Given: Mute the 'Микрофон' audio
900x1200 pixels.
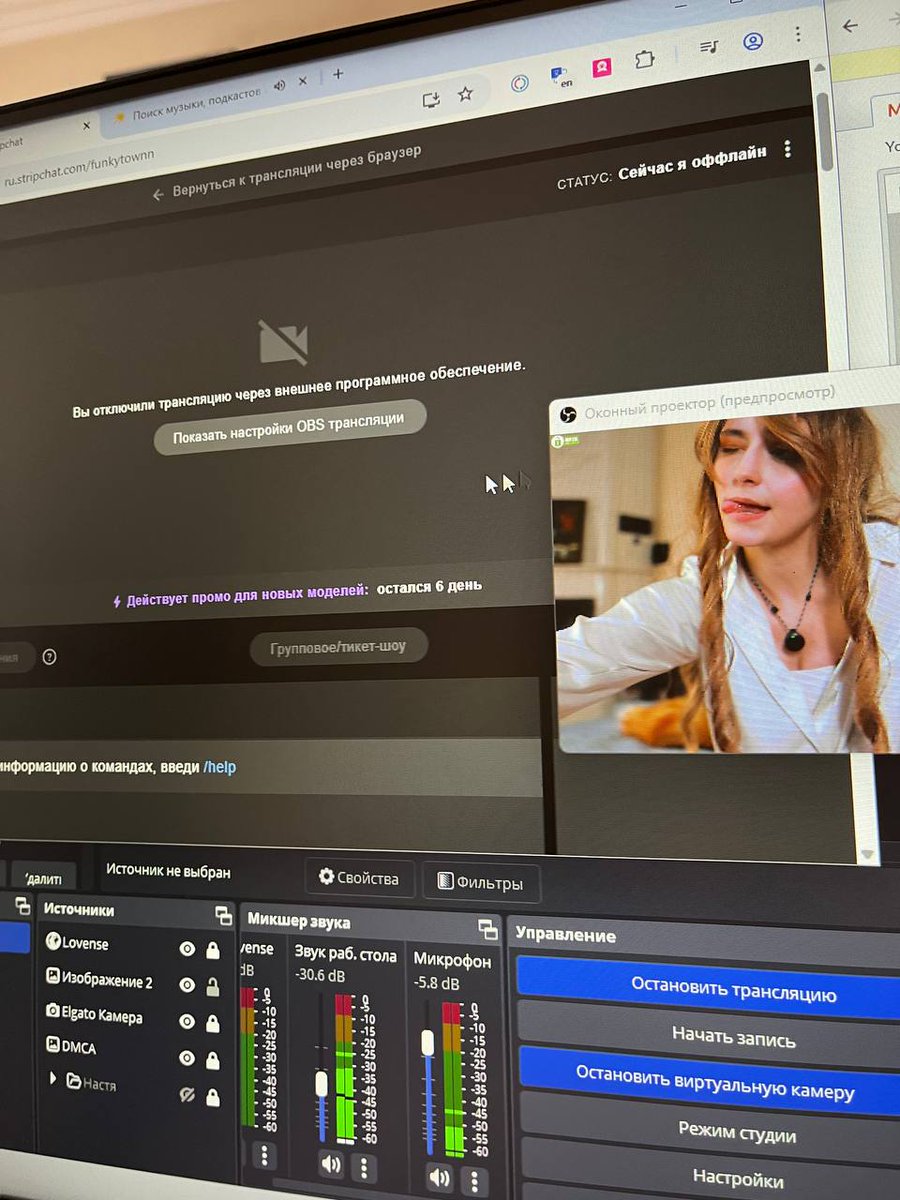Looking at the screenshot, I should 440,1176.
